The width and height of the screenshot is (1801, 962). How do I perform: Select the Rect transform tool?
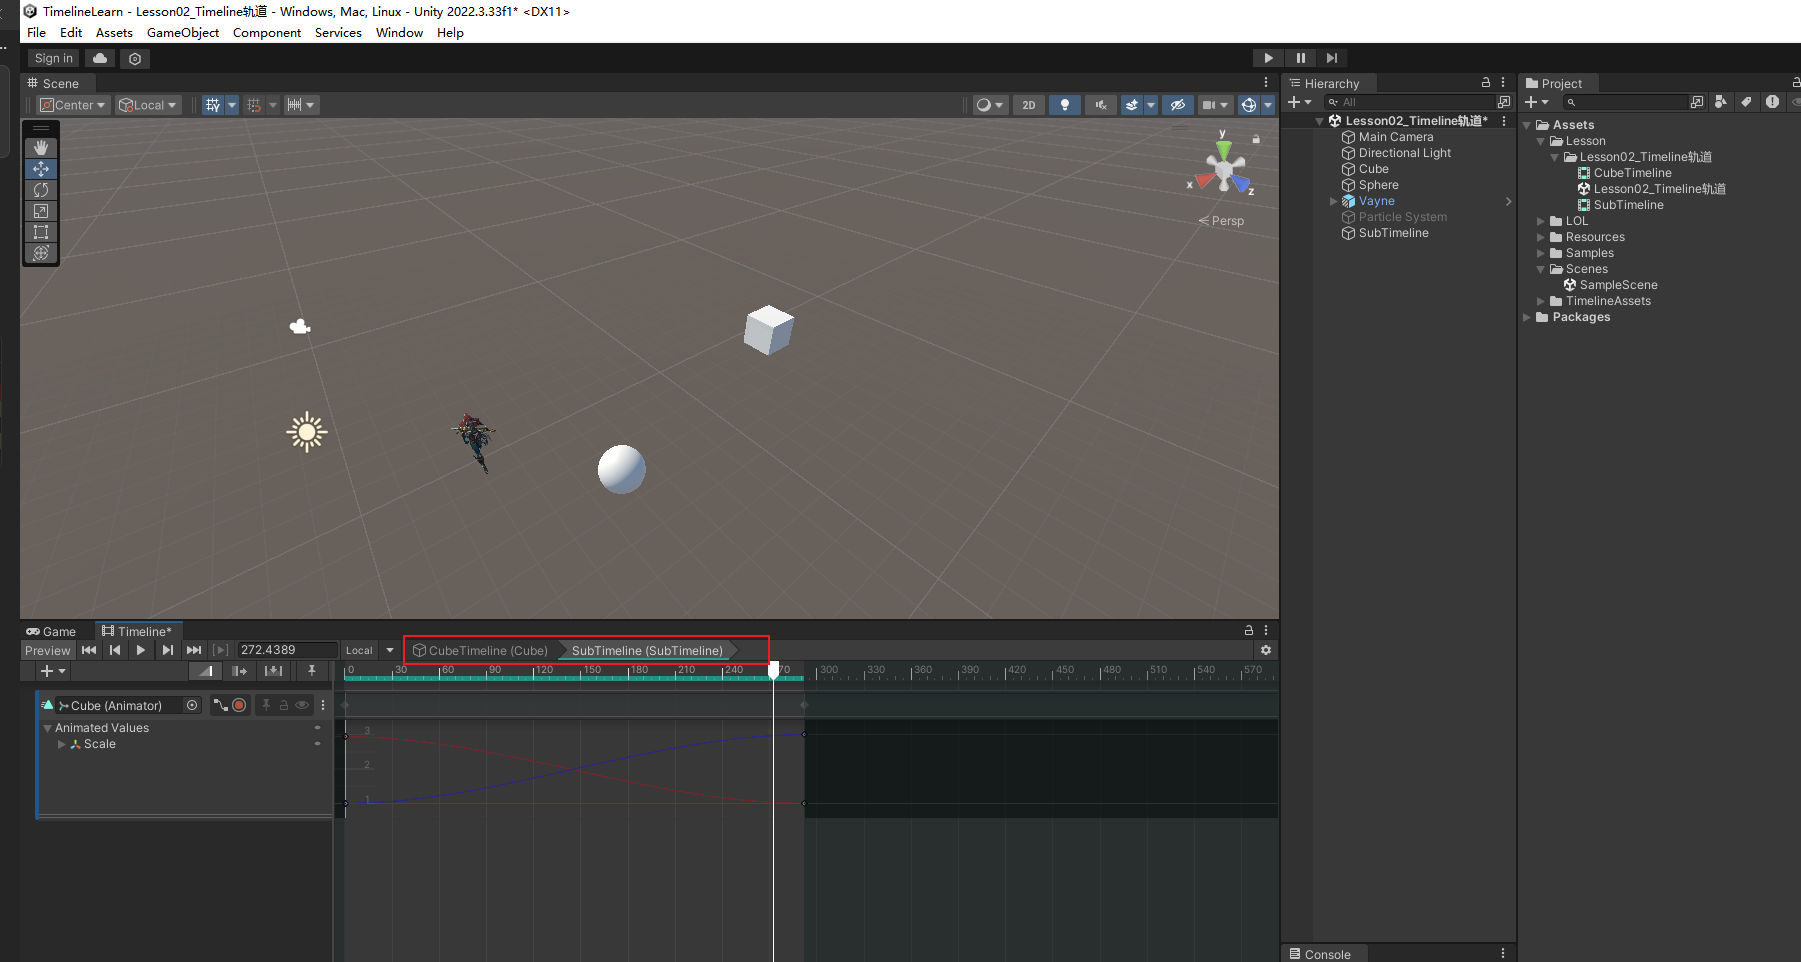[x=41, y=232]
